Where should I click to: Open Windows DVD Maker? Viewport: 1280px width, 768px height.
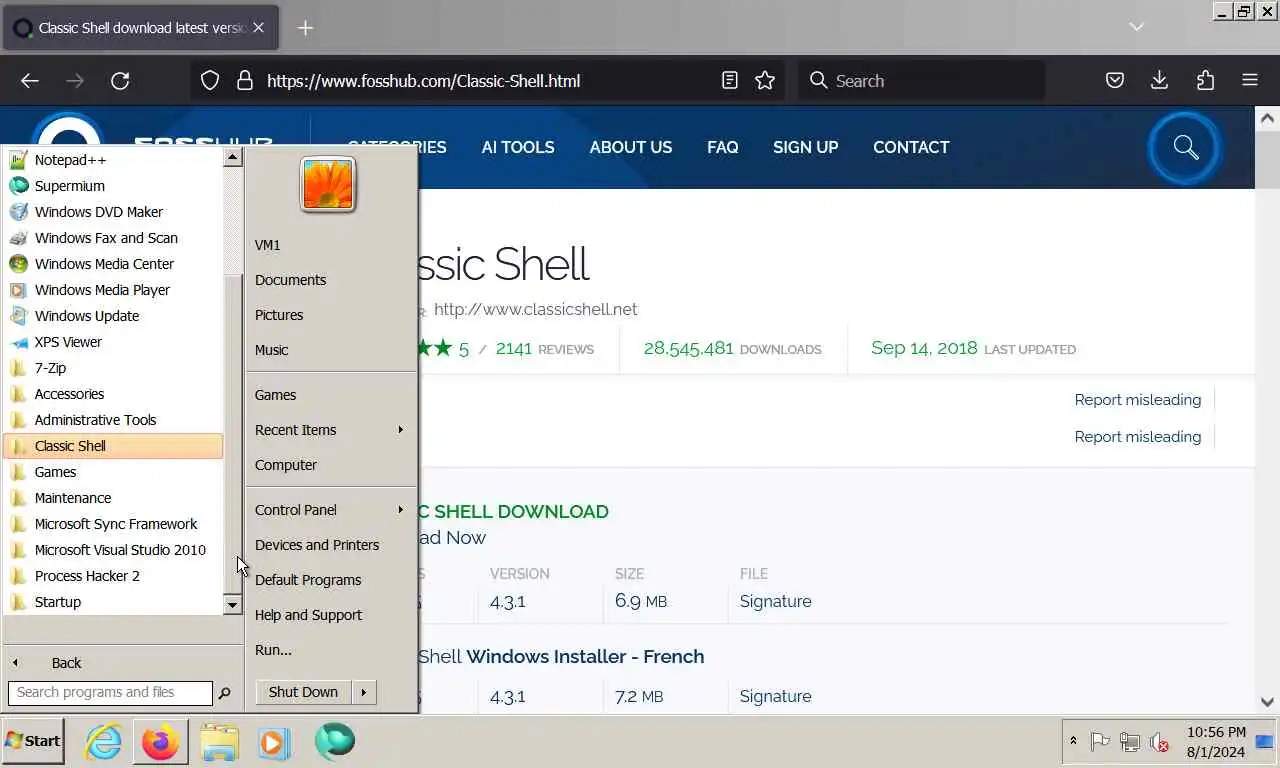click(x=113, y=212)
